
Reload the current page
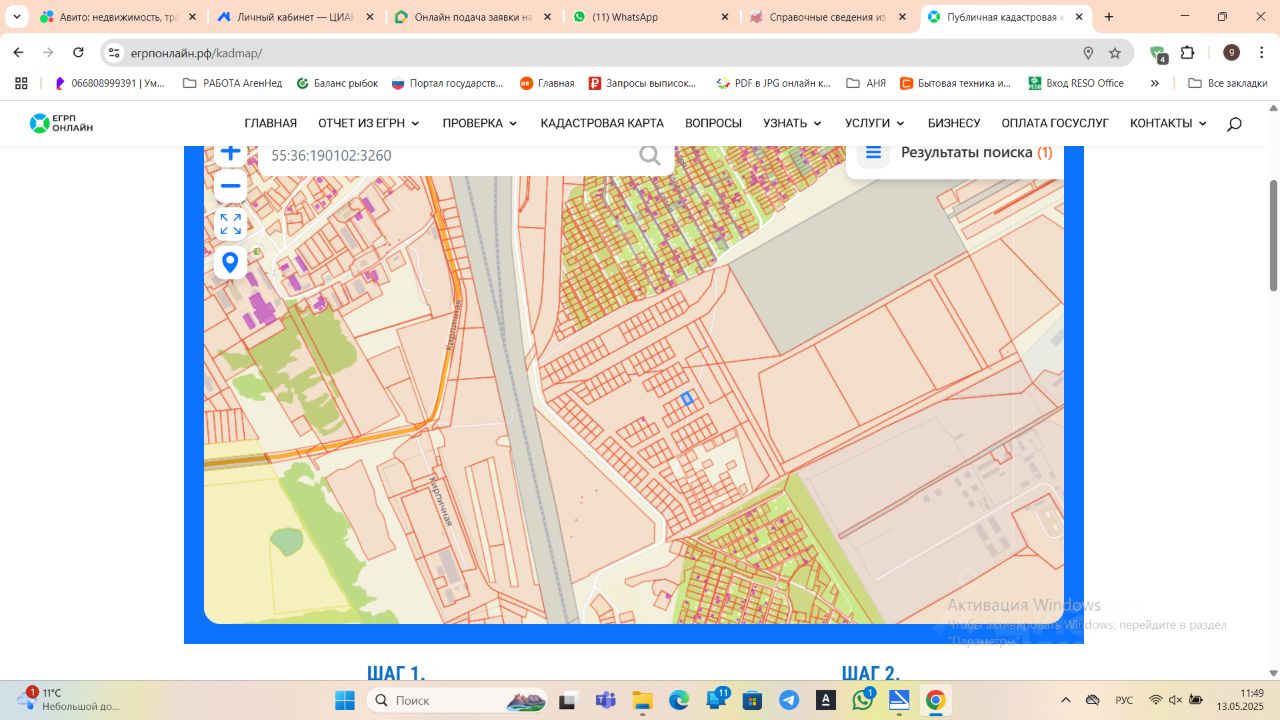[x=78, y=53]
